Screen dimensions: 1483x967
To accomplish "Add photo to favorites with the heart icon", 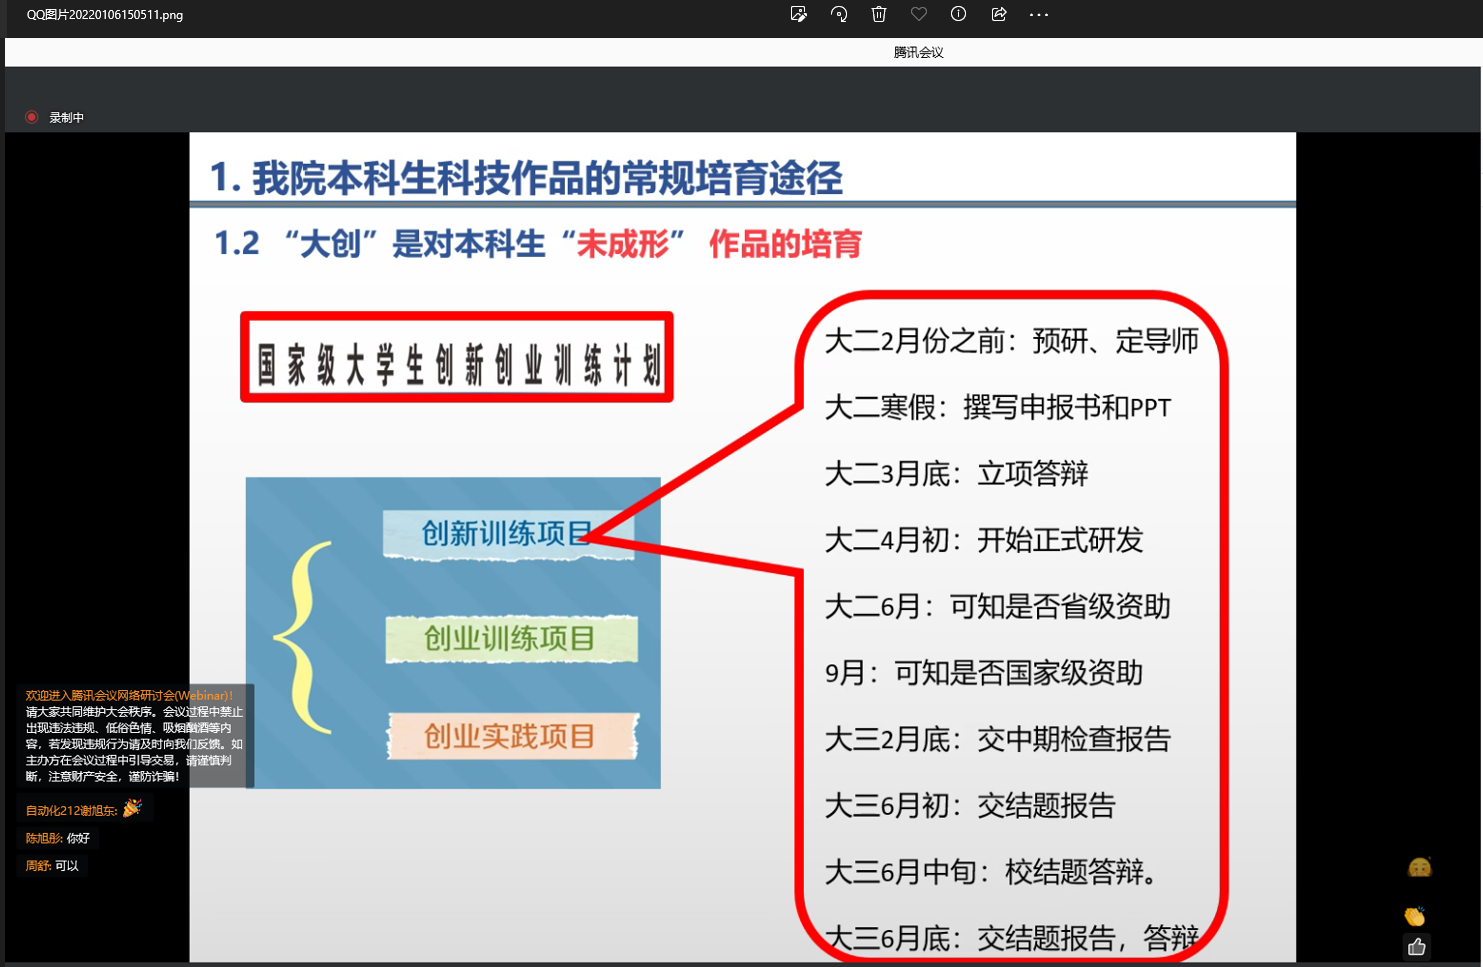I will pos(919,14).
